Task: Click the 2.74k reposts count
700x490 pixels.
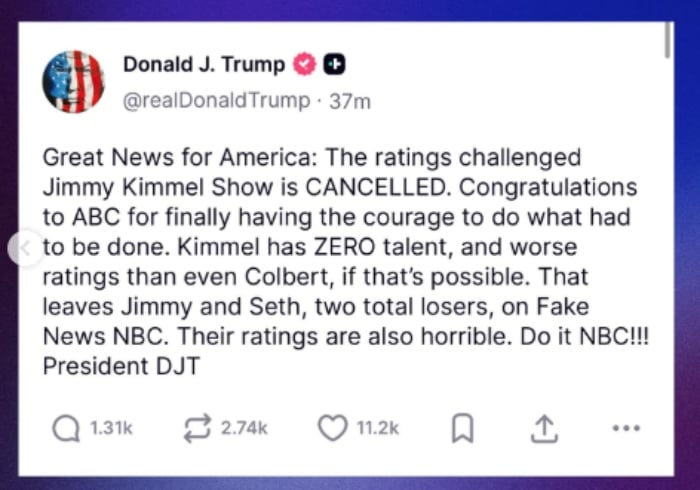Action: point(245,428)
